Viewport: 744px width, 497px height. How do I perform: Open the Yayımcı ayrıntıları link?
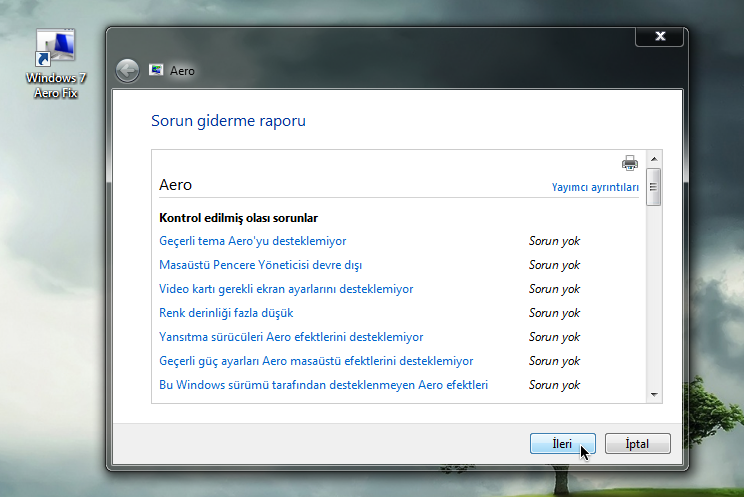595,187
